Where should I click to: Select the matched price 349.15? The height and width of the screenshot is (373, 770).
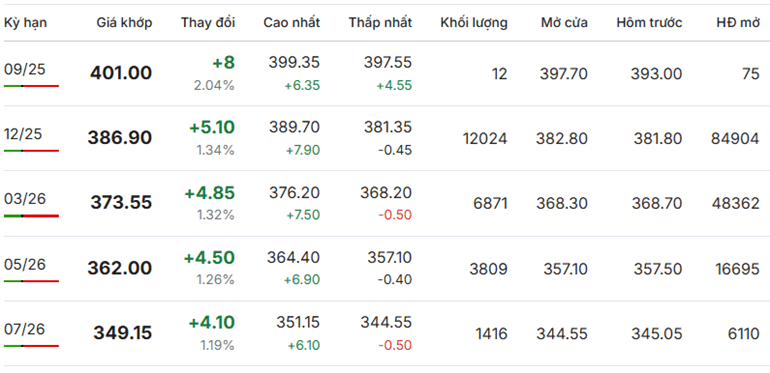[x=123, y=333]
